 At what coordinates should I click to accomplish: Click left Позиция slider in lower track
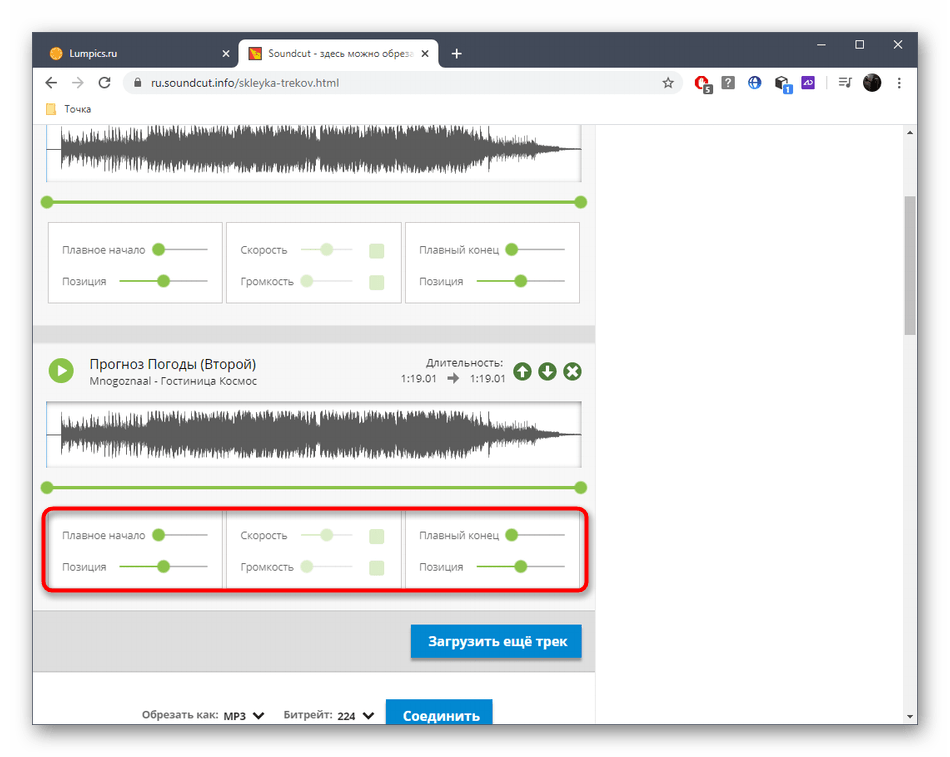(x=164, y=567)
